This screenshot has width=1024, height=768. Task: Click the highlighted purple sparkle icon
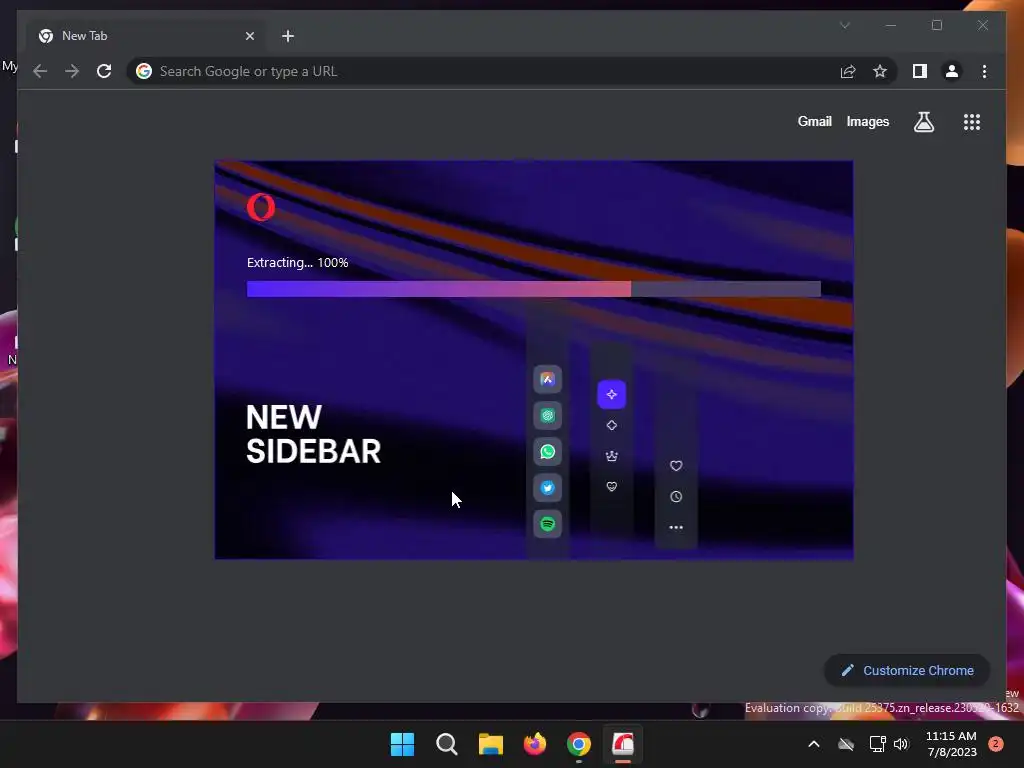(611, 394)
